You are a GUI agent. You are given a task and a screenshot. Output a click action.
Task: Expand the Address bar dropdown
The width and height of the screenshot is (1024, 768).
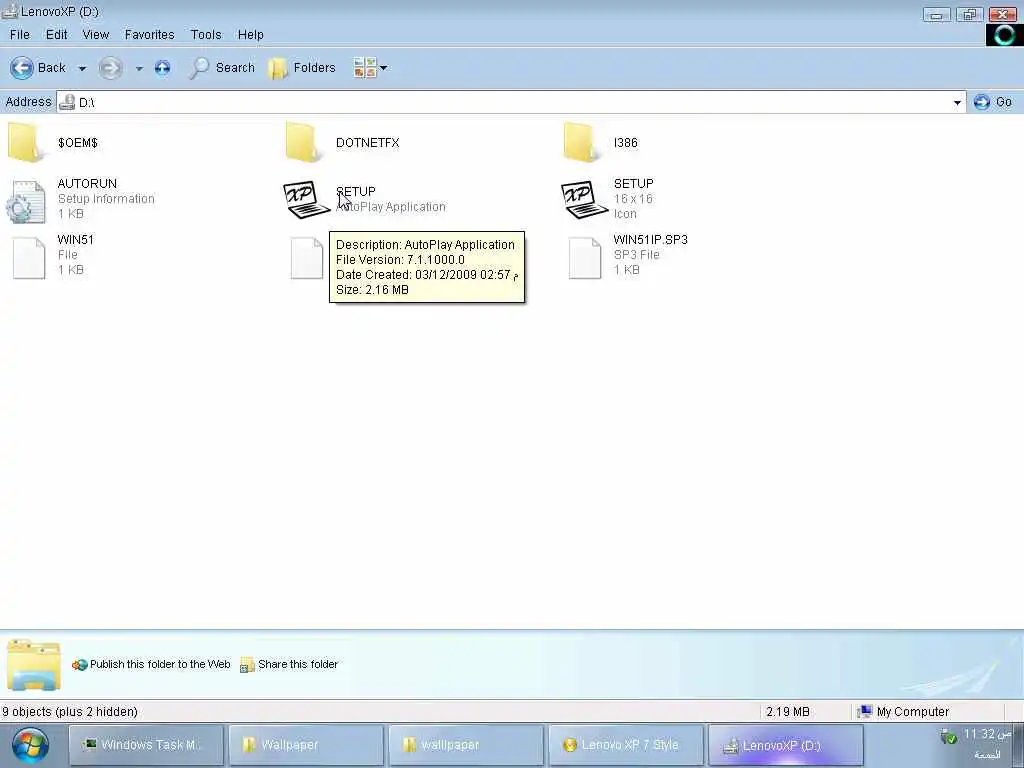(957, 103)
